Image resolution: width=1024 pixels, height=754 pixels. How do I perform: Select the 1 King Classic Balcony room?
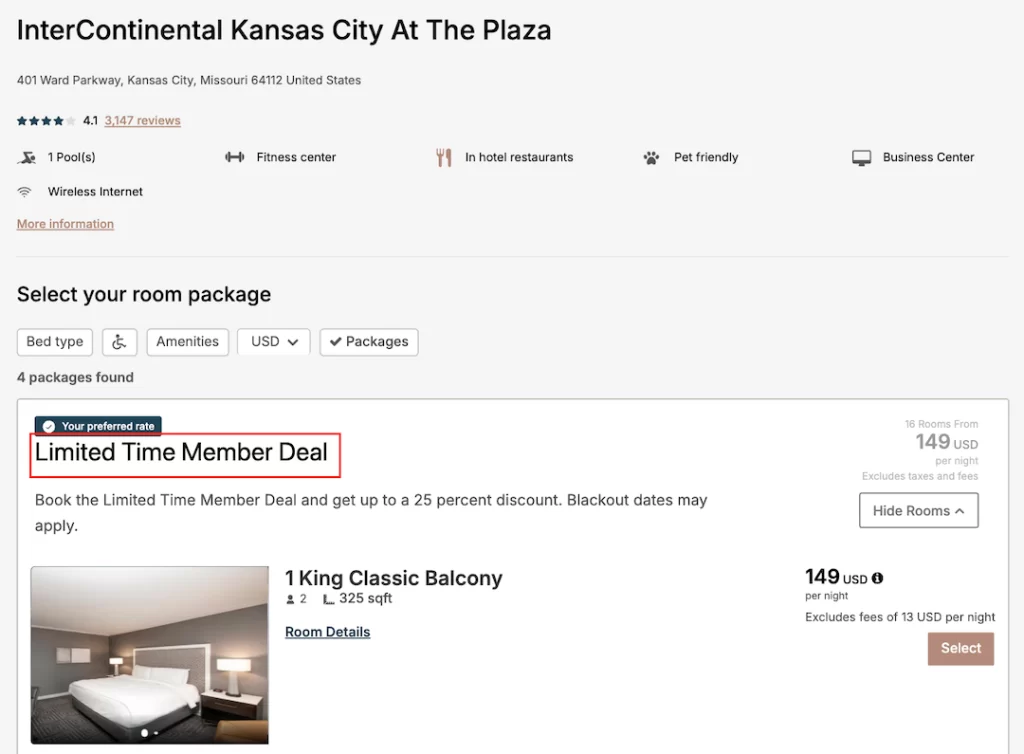click(x=960, y=648)
